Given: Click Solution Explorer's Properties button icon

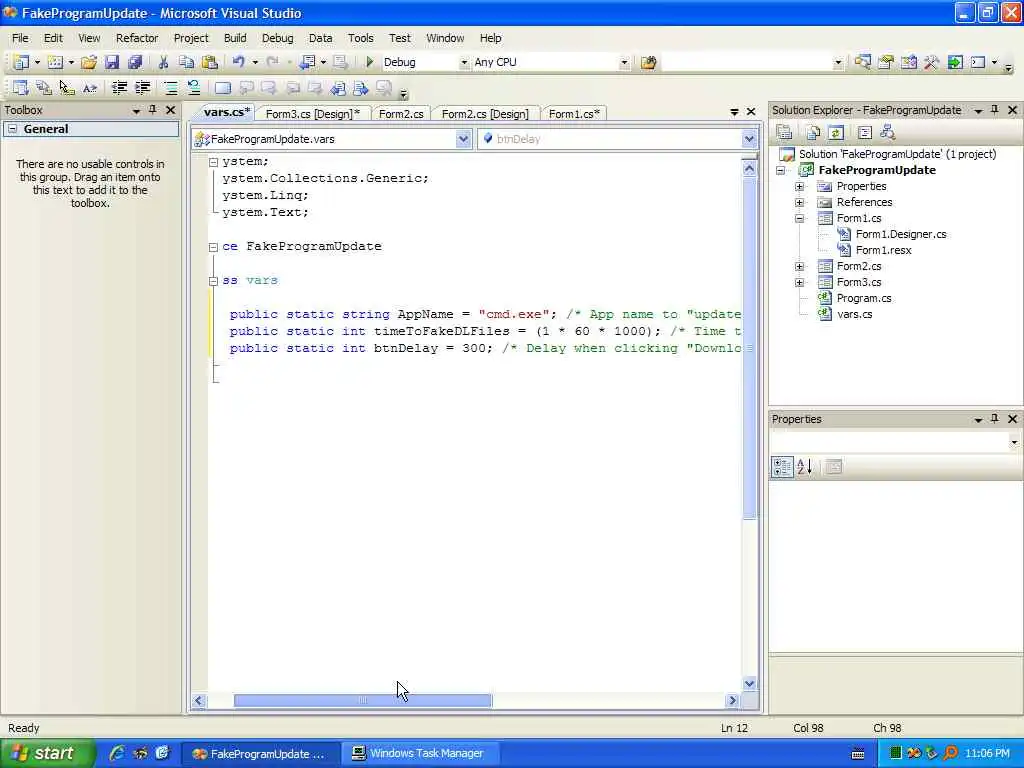Looking at the screenshot, I should [784, 133].
